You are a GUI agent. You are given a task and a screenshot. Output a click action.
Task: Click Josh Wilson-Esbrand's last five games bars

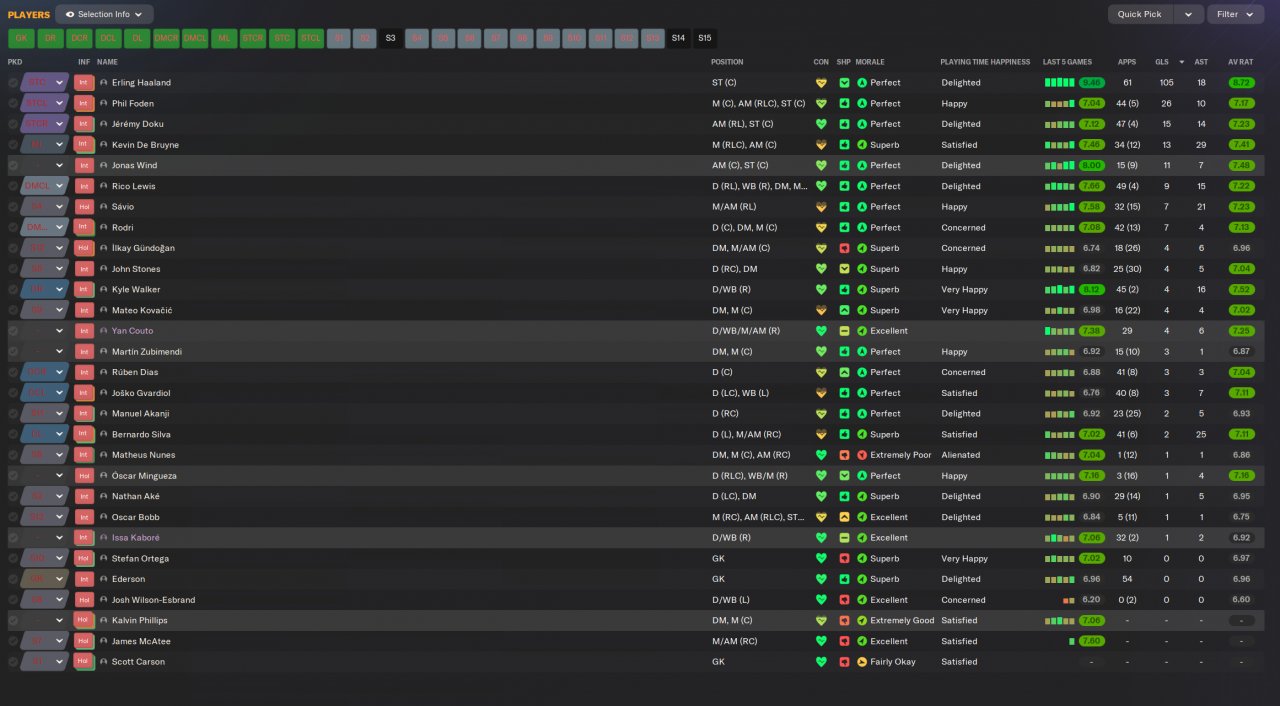tap(1068, 600)
